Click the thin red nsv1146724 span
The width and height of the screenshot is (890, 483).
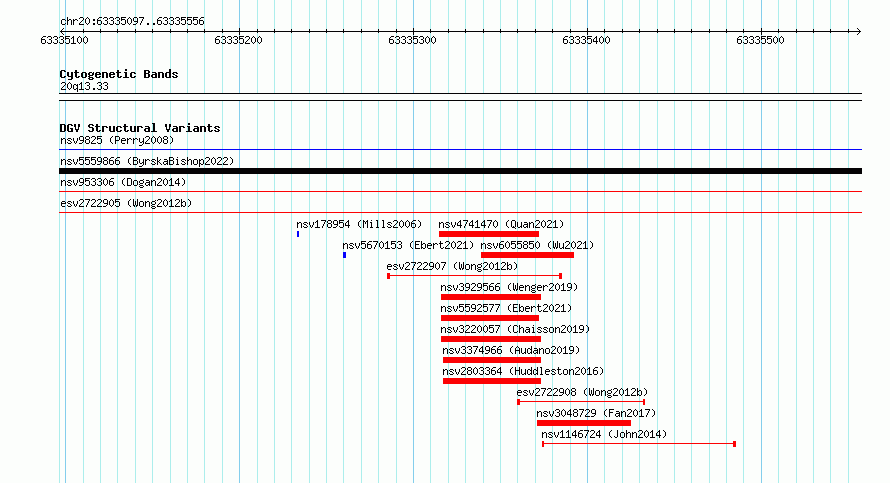639,444
